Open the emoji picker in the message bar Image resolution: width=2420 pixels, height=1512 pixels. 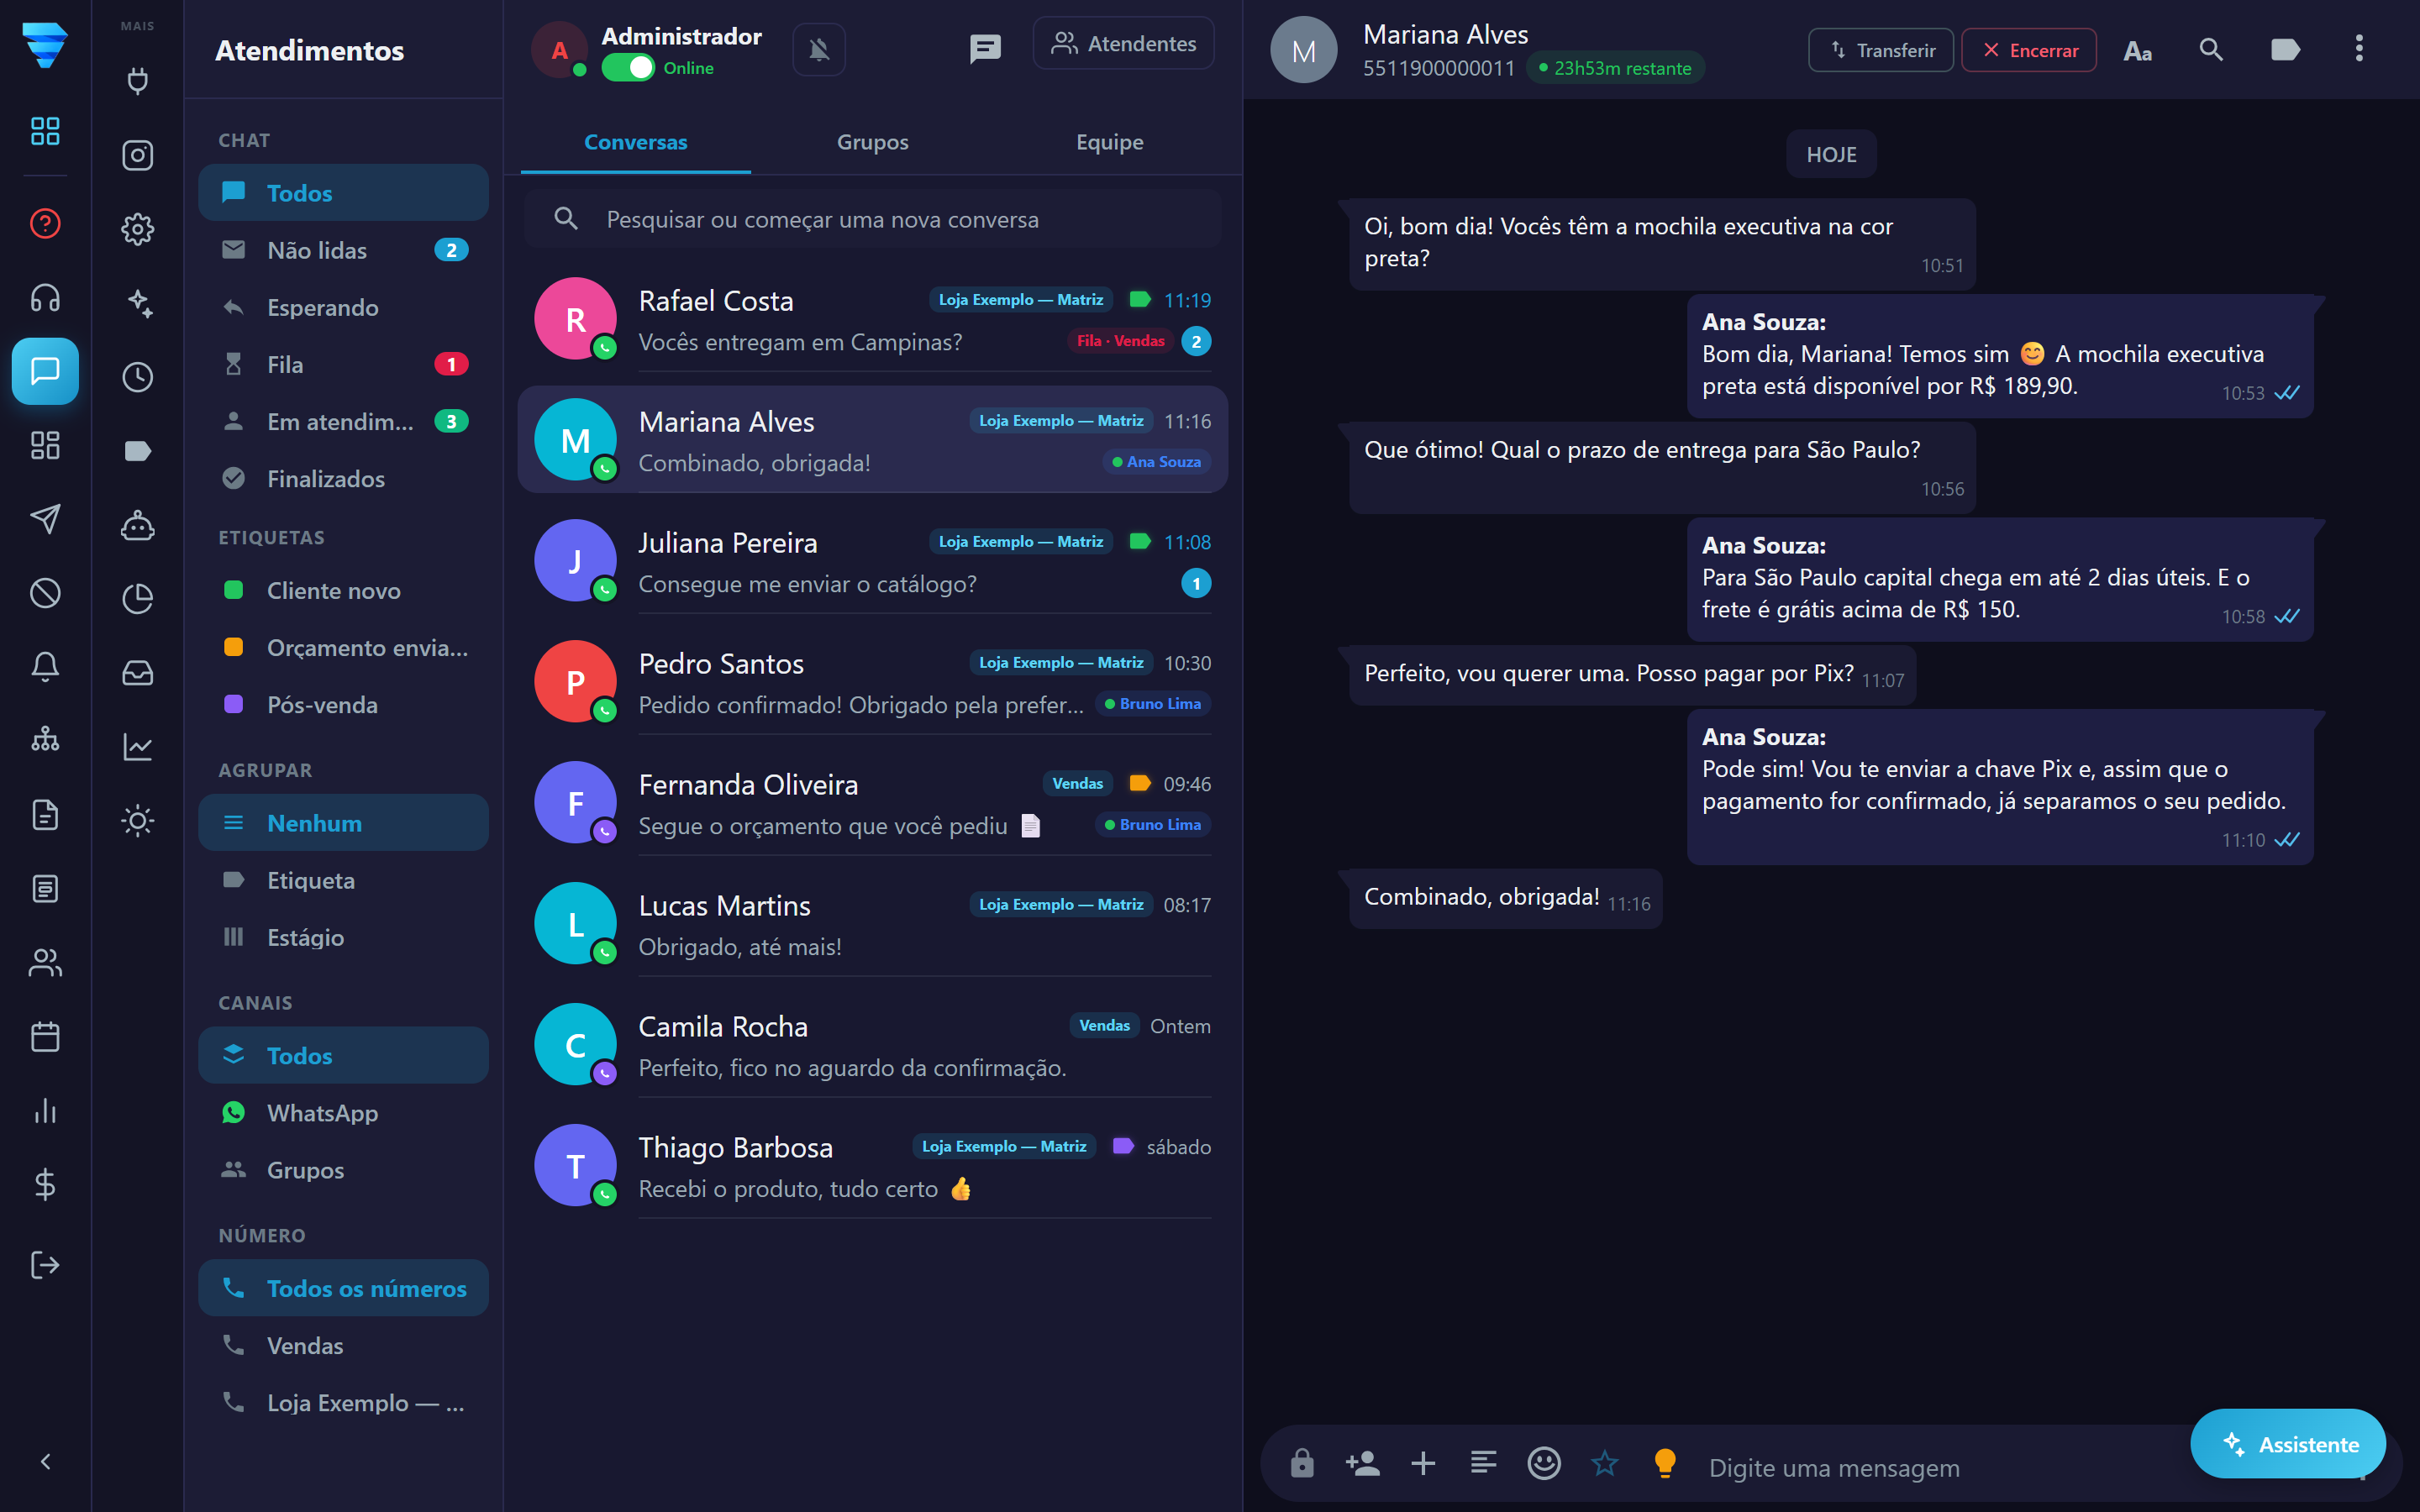click(x=1543, y=1464)
